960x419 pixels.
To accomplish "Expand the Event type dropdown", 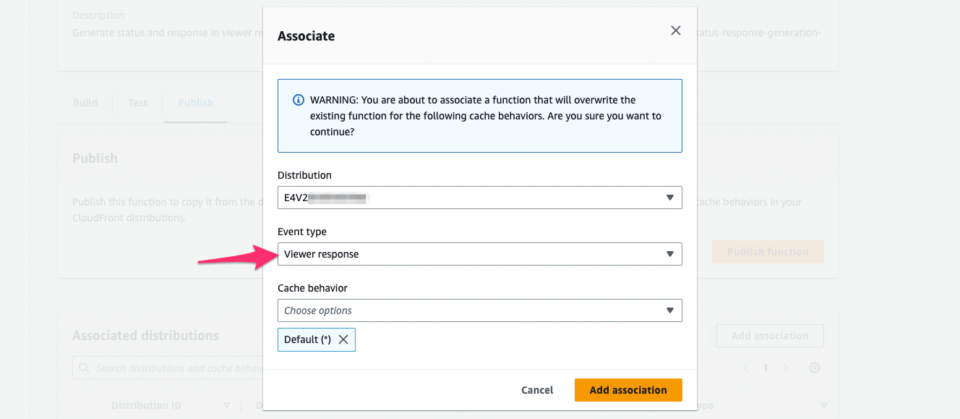I will (x=480, y=254).
